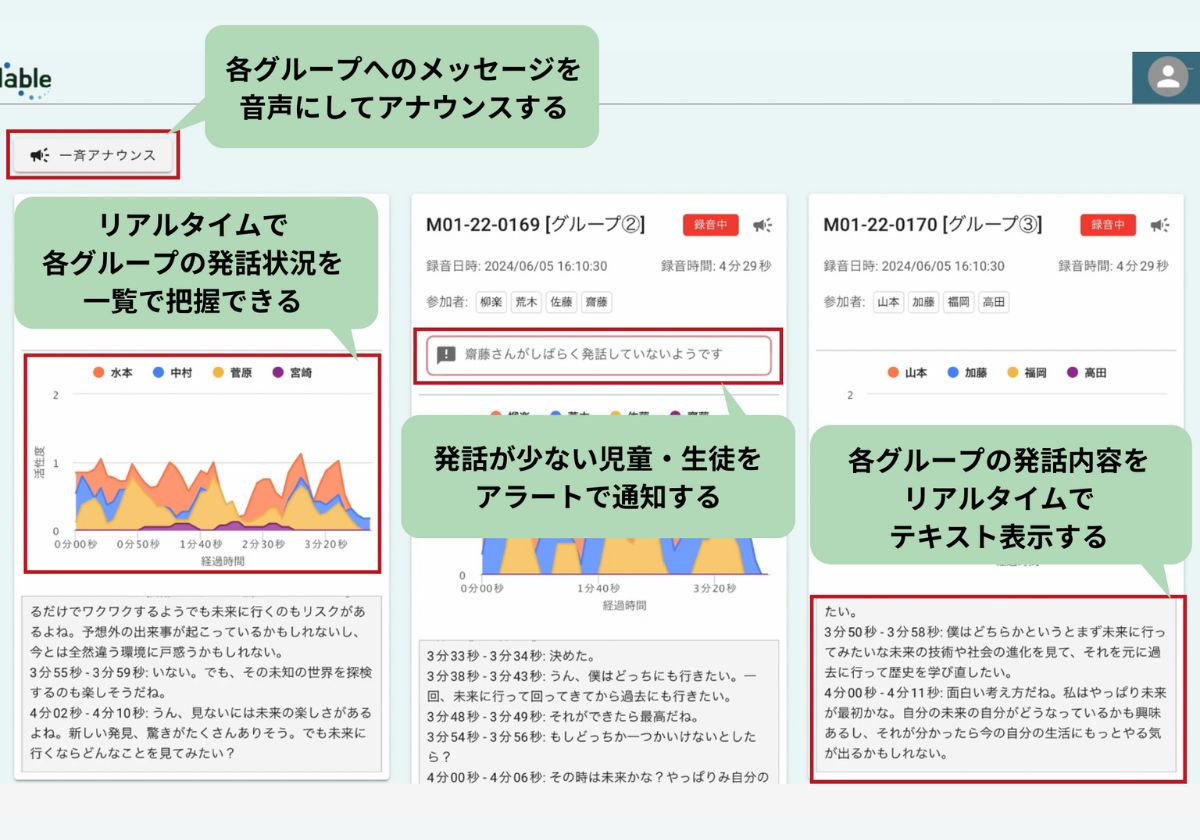Viewport: 1200px width, 840px height.
Task: Click 録音時間: 4分29秒 on グループ② card
Action: (716, 266)
